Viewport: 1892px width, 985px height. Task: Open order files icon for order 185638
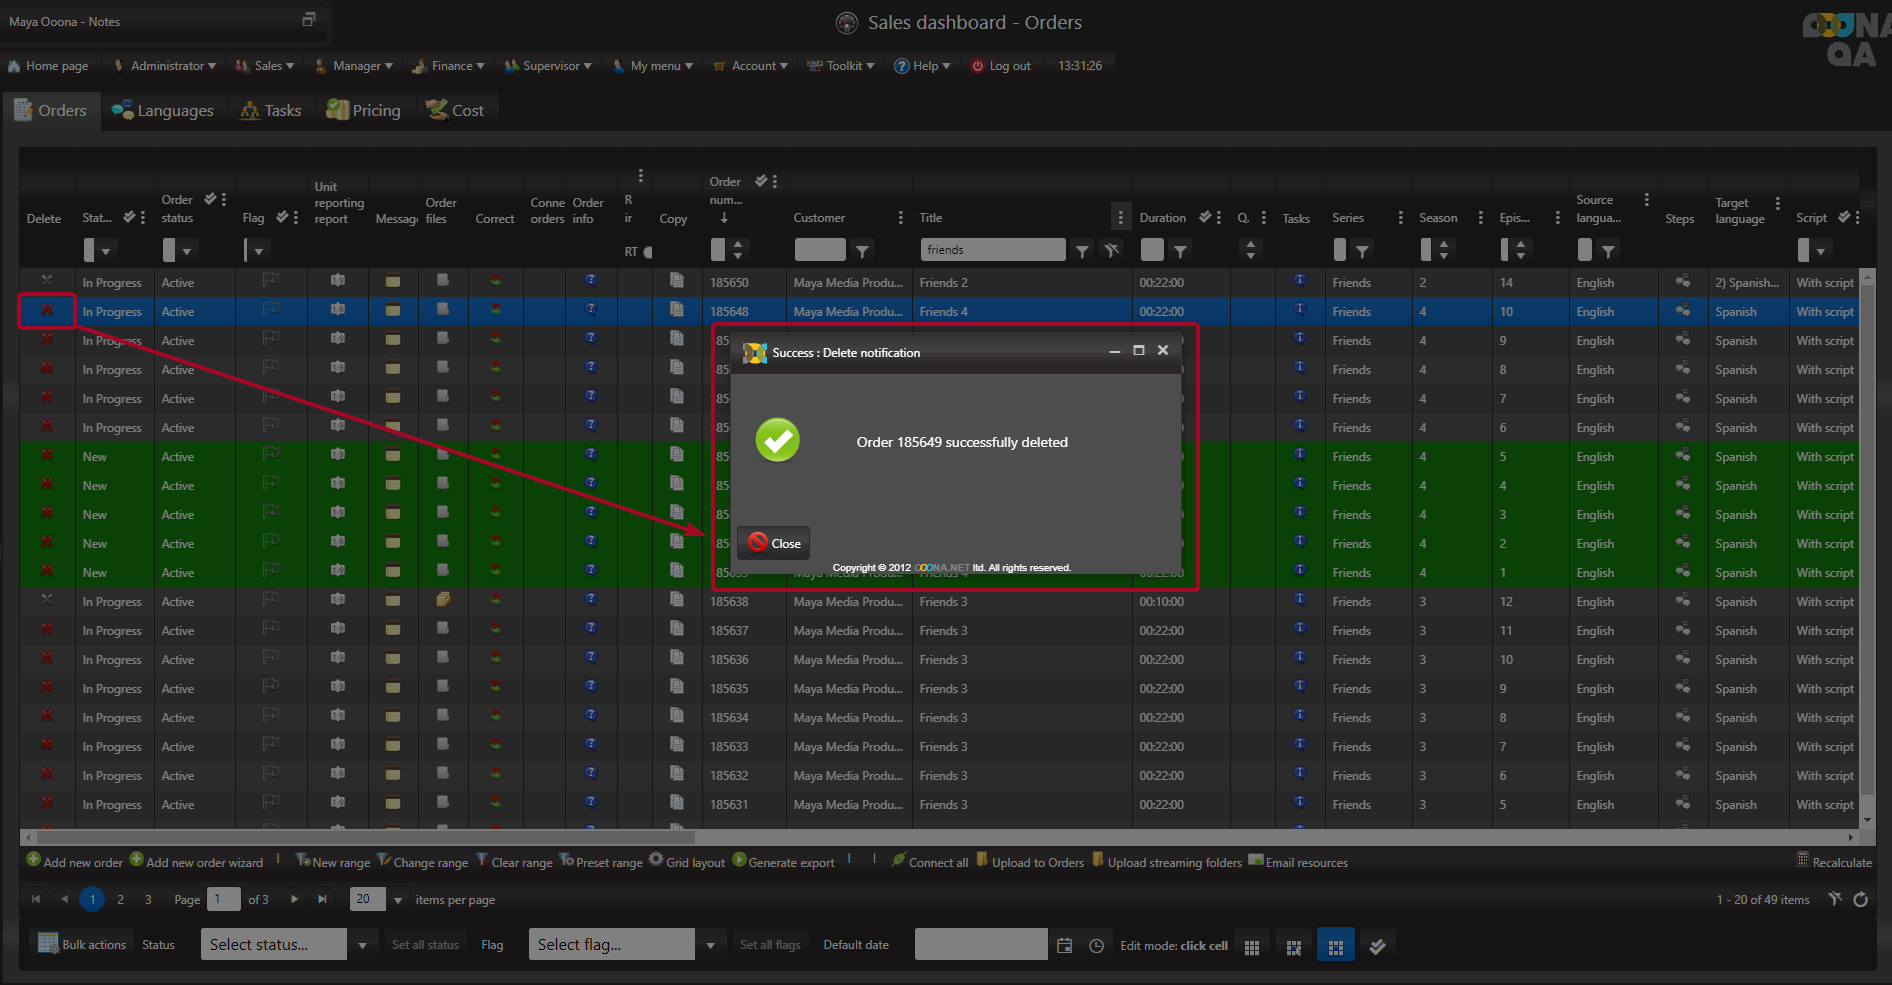tap(443, 600)
